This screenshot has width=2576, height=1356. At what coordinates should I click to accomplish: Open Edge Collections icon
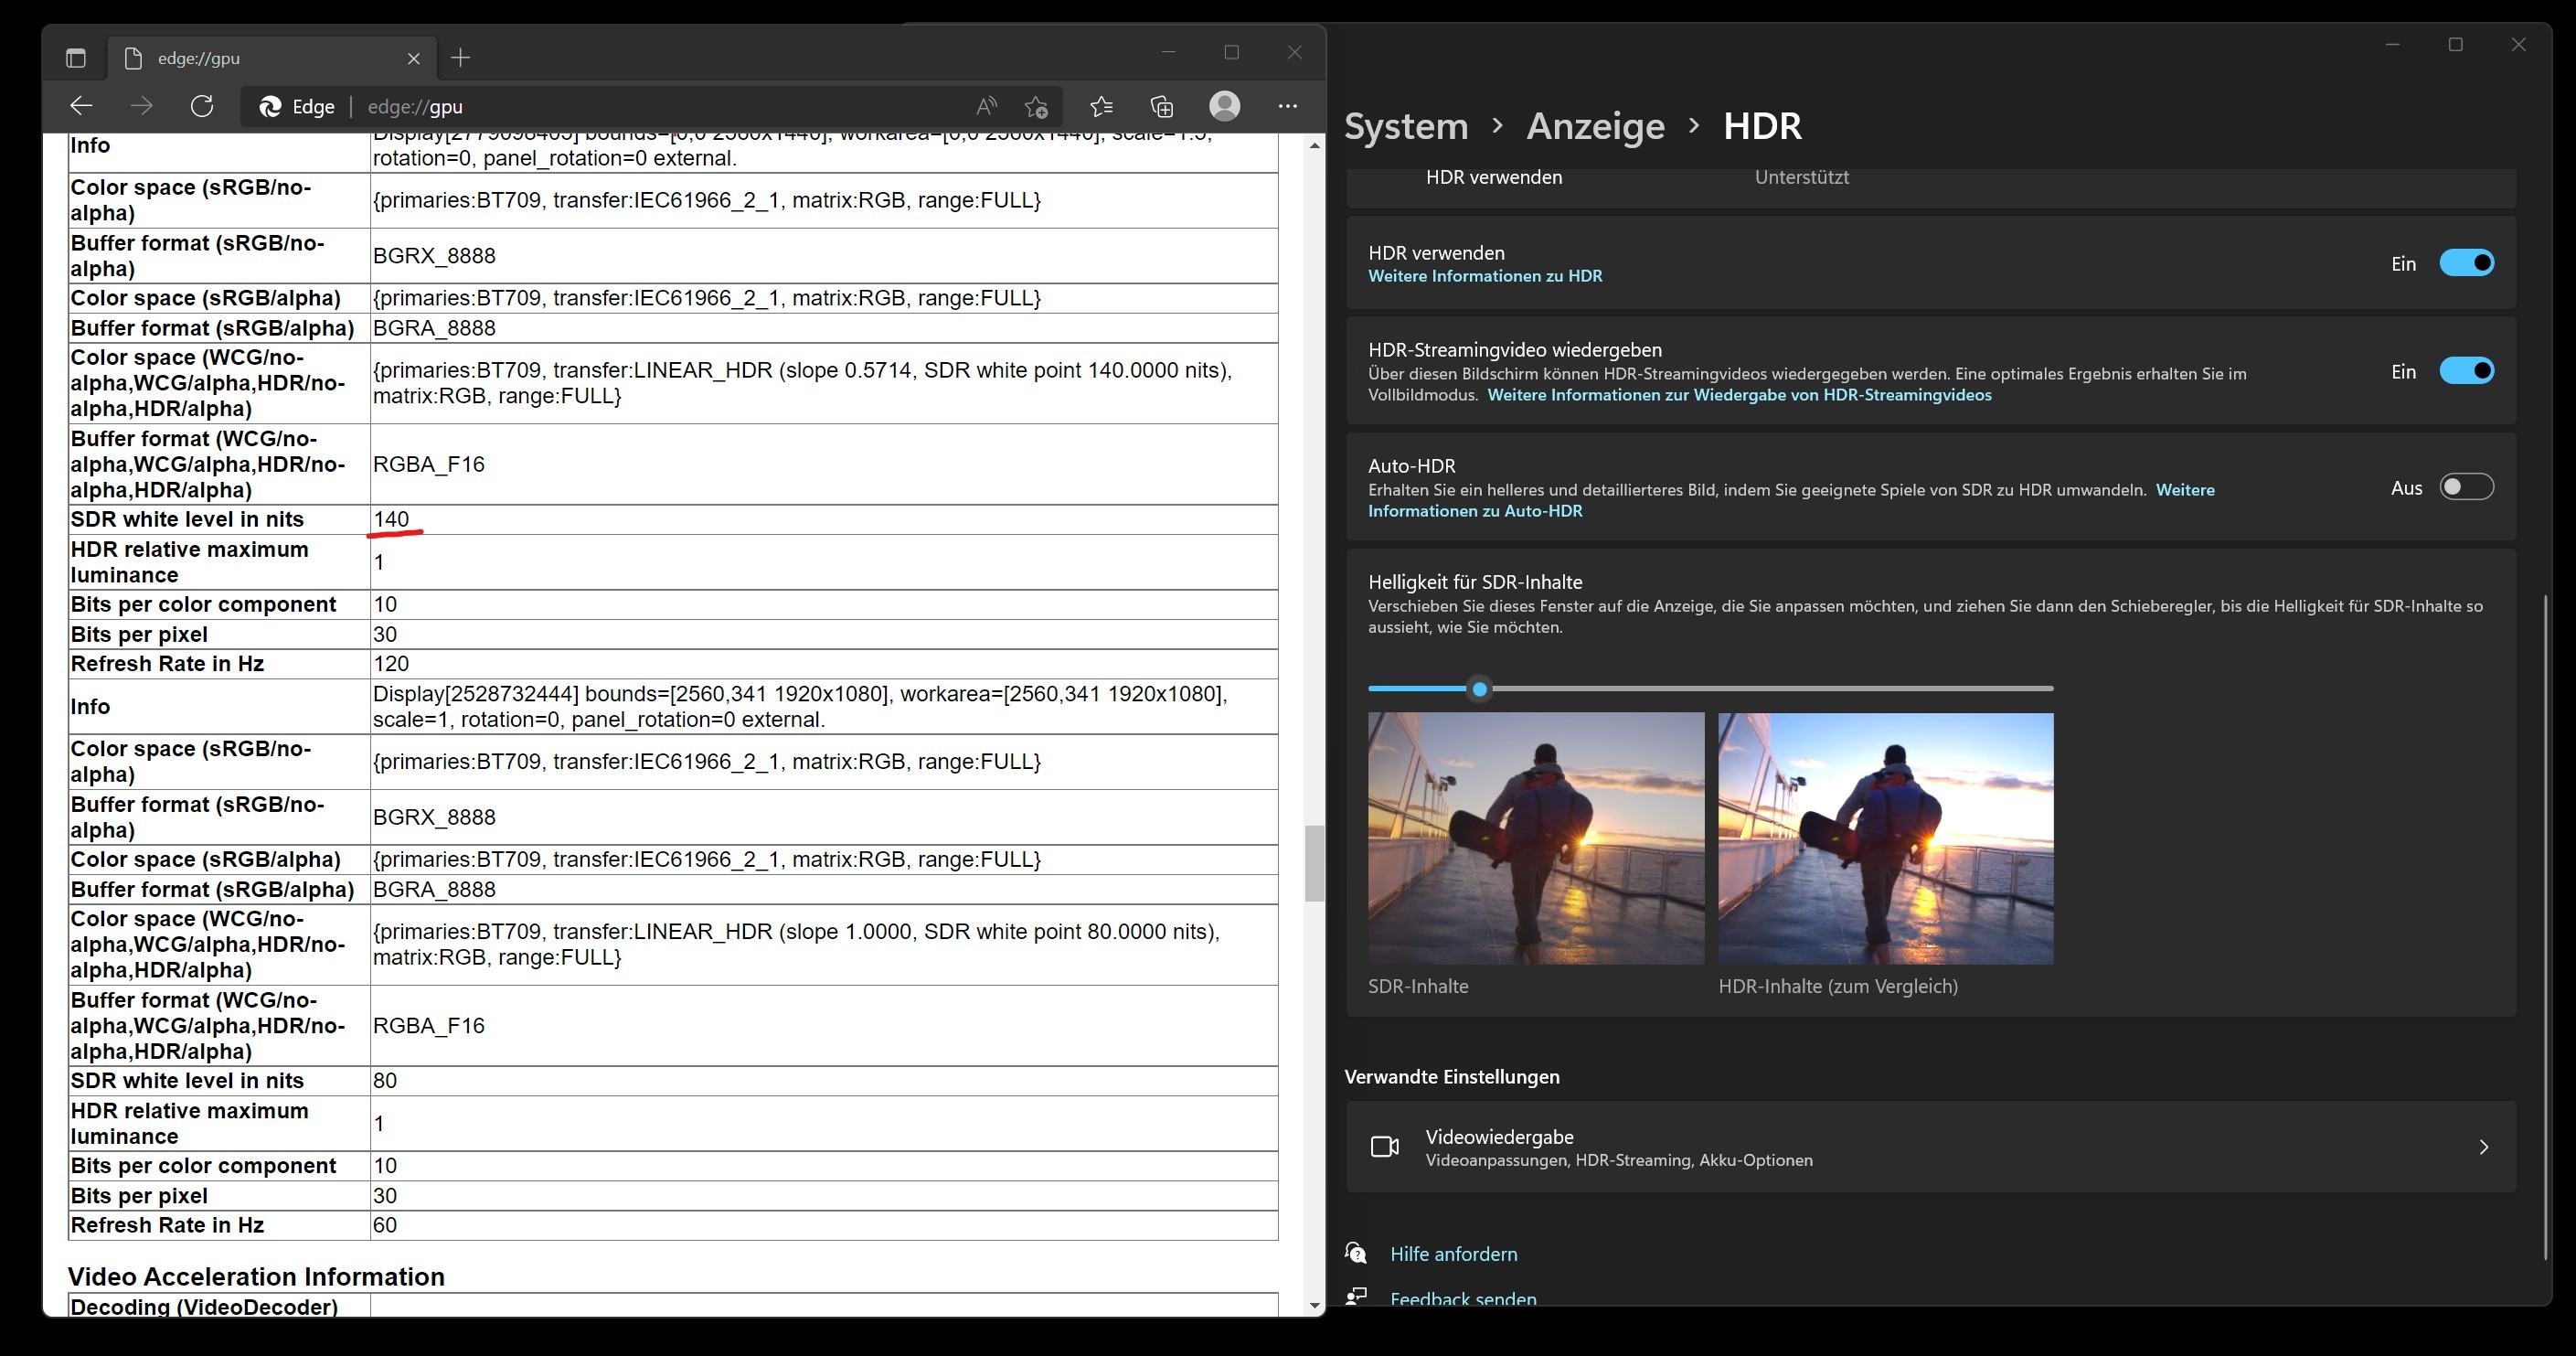[x=1162, y=106]
